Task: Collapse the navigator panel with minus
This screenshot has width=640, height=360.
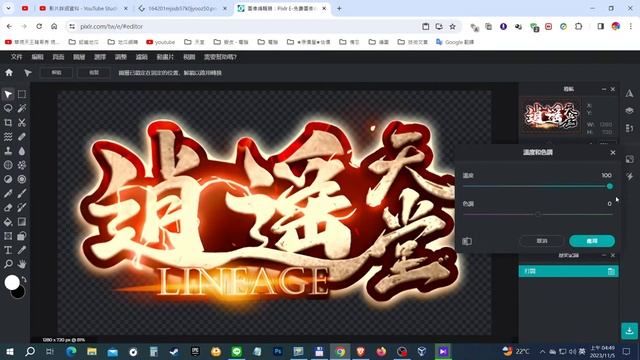Action: (x=604, y=89)
